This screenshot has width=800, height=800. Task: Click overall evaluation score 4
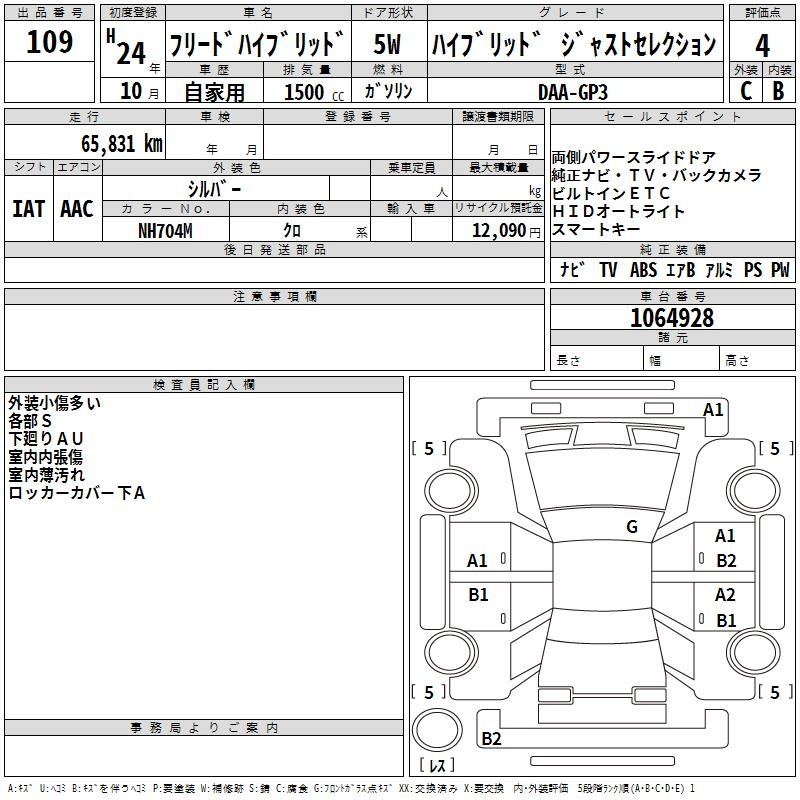tap(762, 45)
